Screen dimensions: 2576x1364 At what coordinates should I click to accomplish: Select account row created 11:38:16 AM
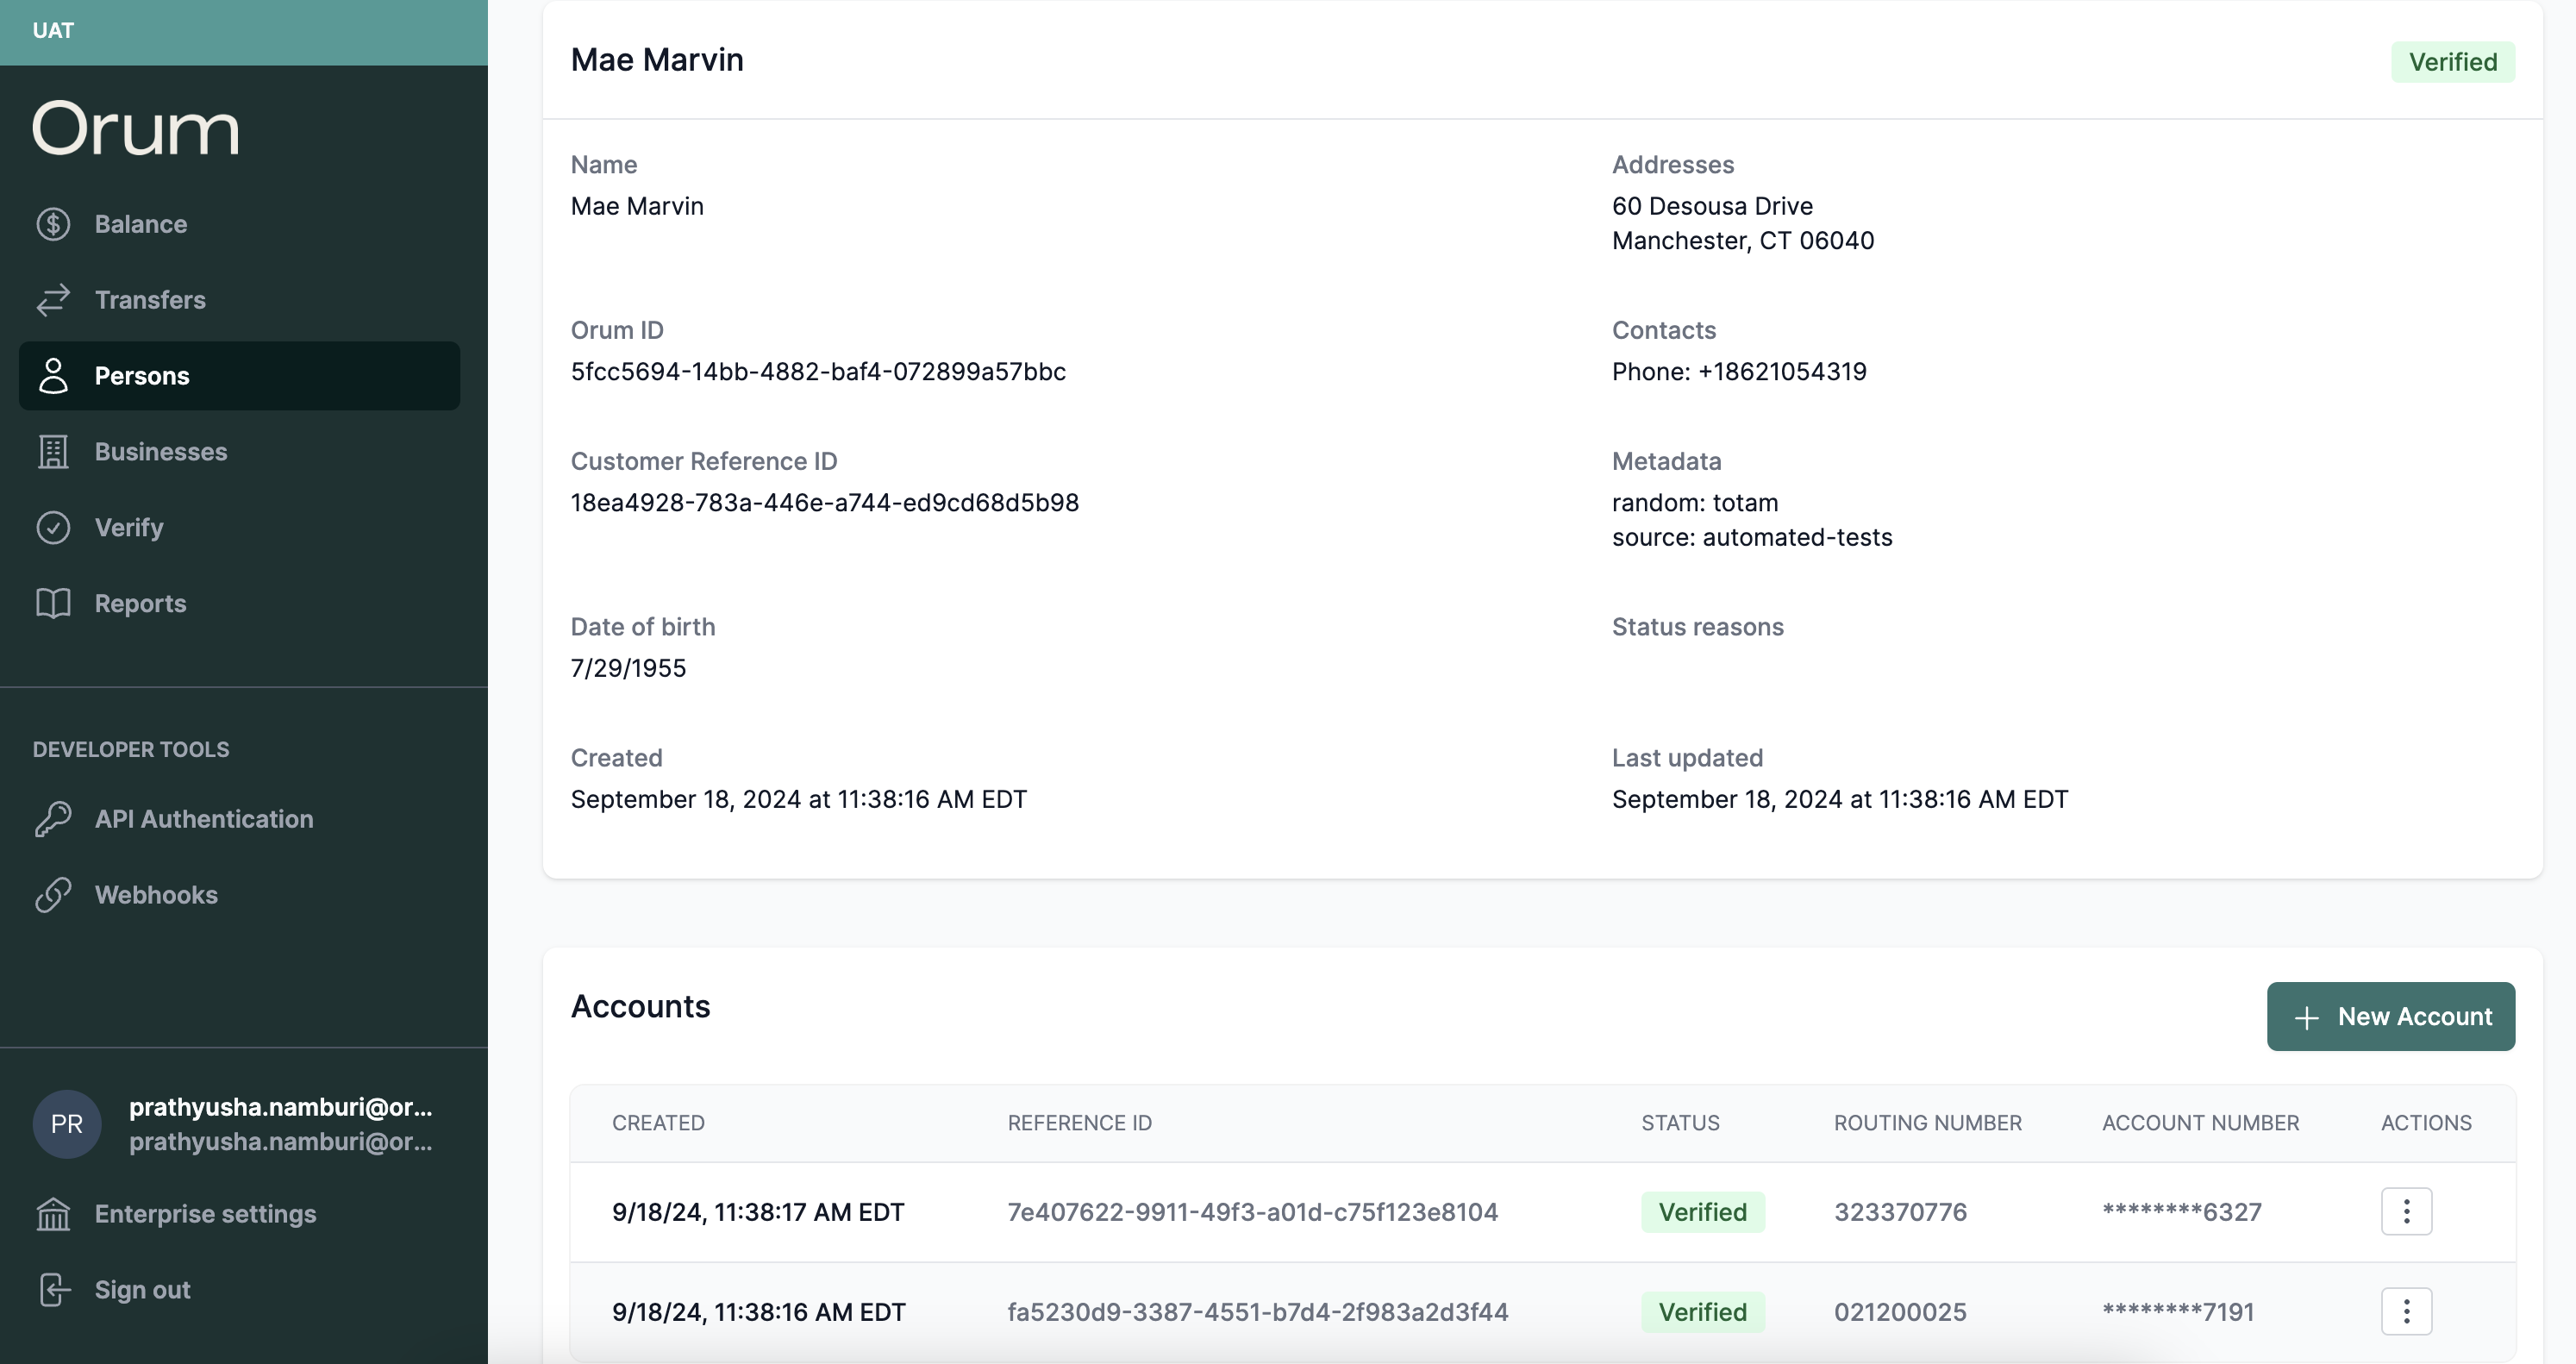point(758,1312)
